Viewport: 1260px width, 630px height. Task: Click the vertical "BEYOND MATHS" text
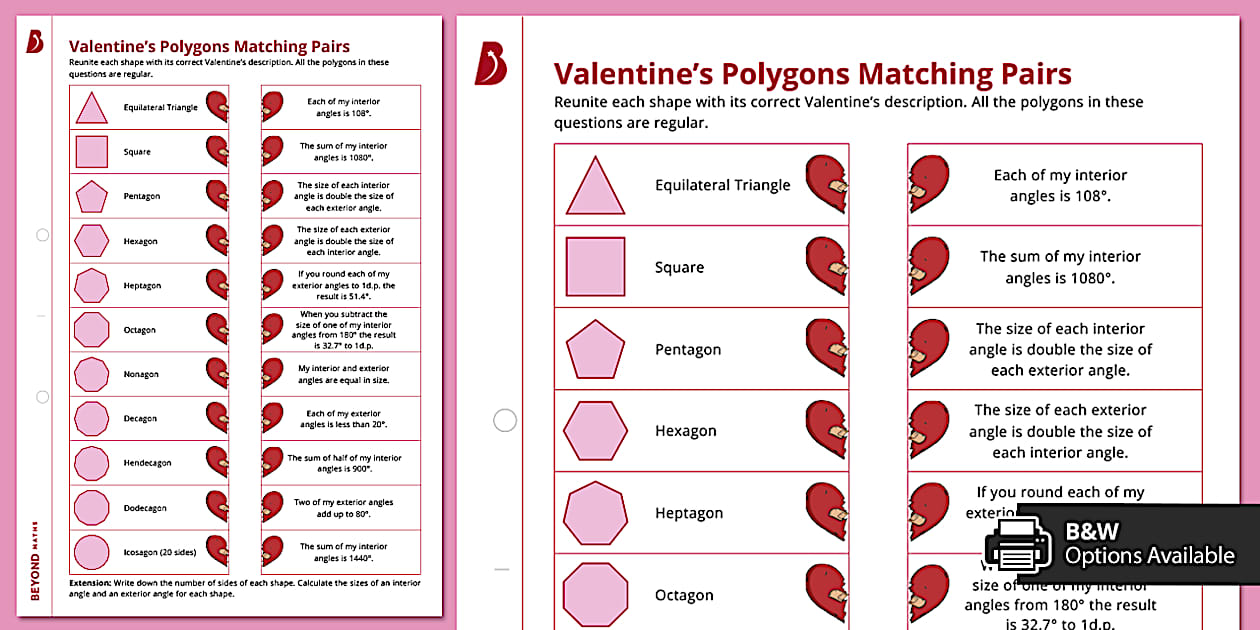point(36,560)
